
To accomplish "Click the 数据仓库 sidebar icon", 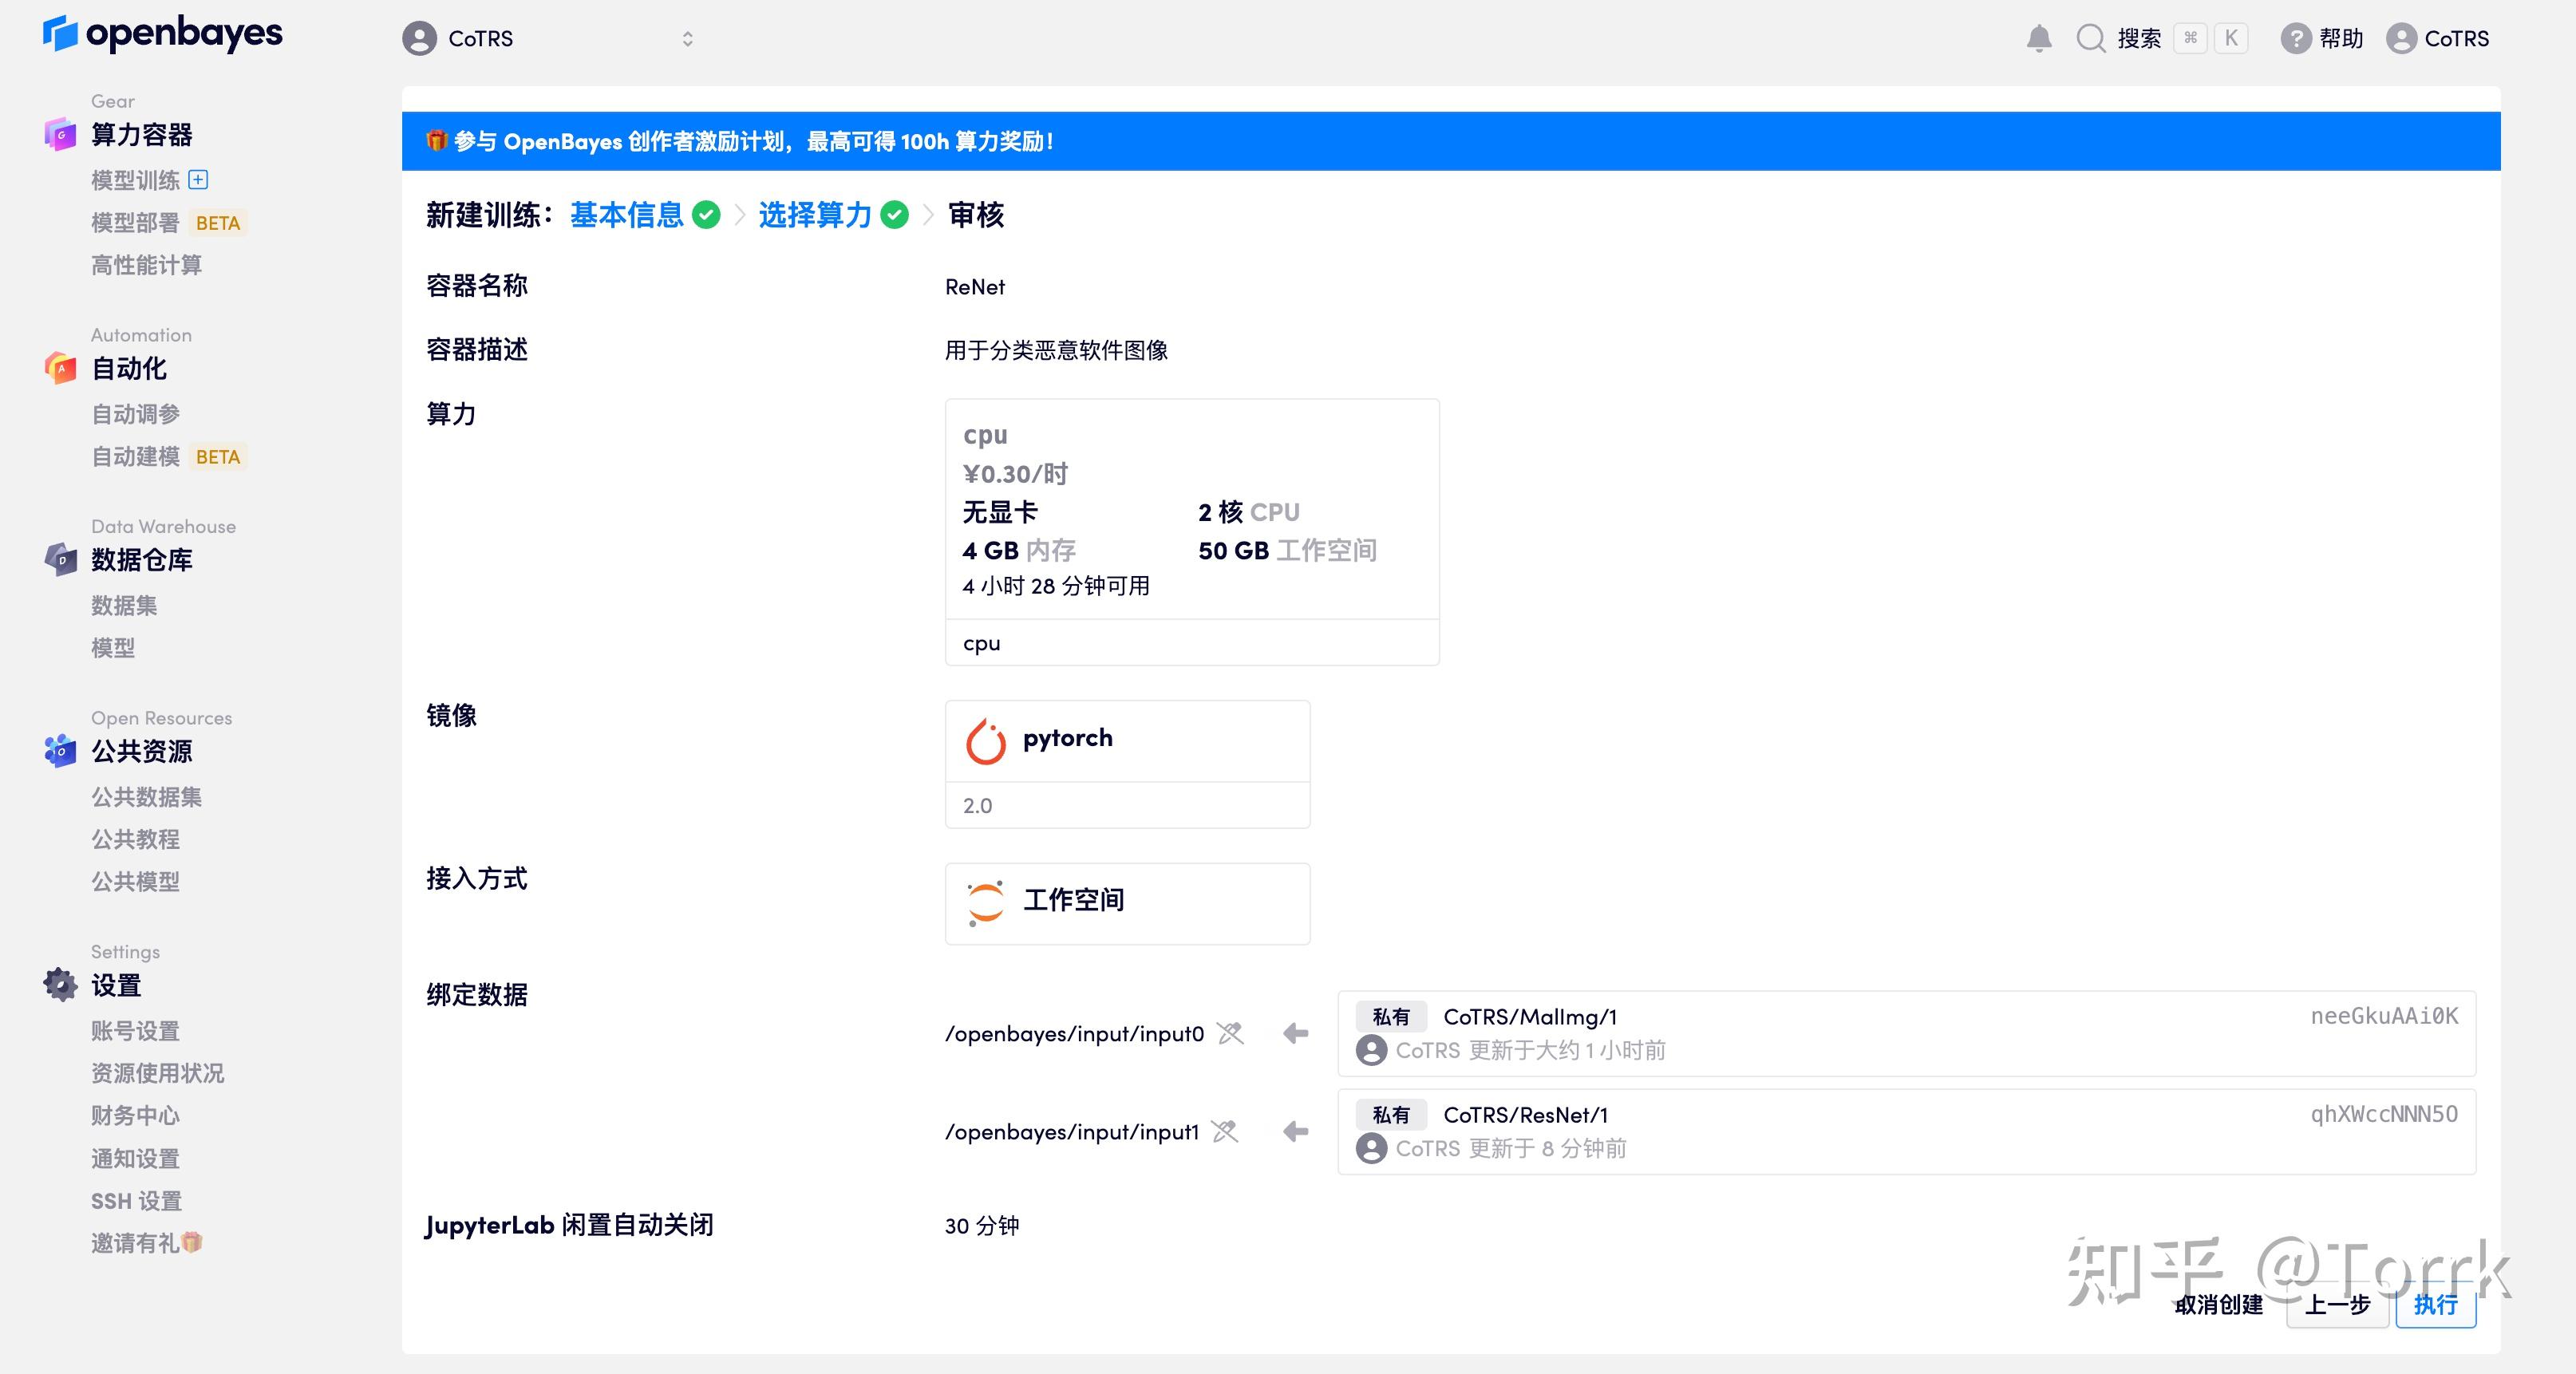I will pyautogui.click(x=59, y=561).
